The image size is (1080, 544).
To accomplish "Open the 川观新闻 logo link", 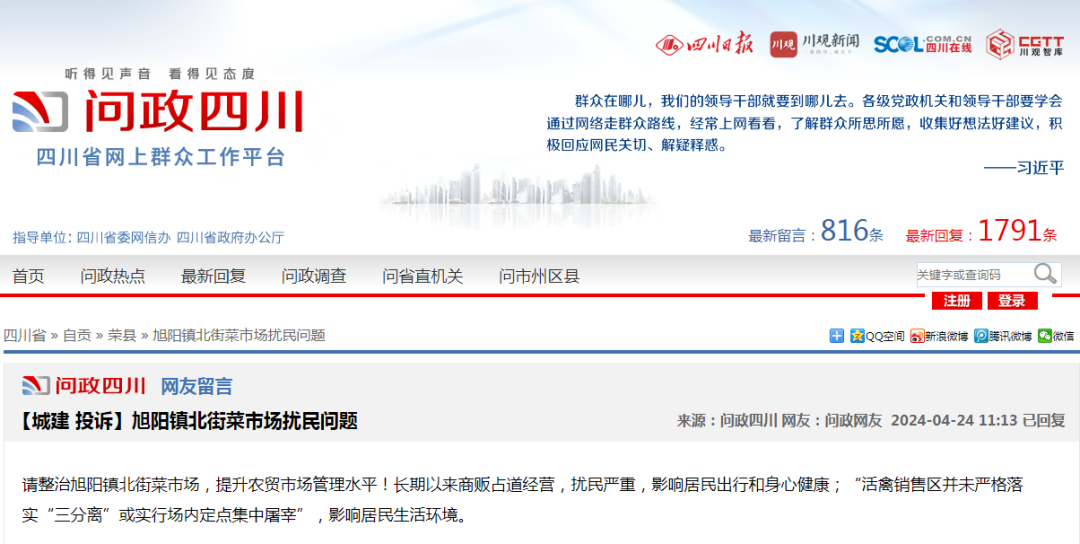I will 814,44.
